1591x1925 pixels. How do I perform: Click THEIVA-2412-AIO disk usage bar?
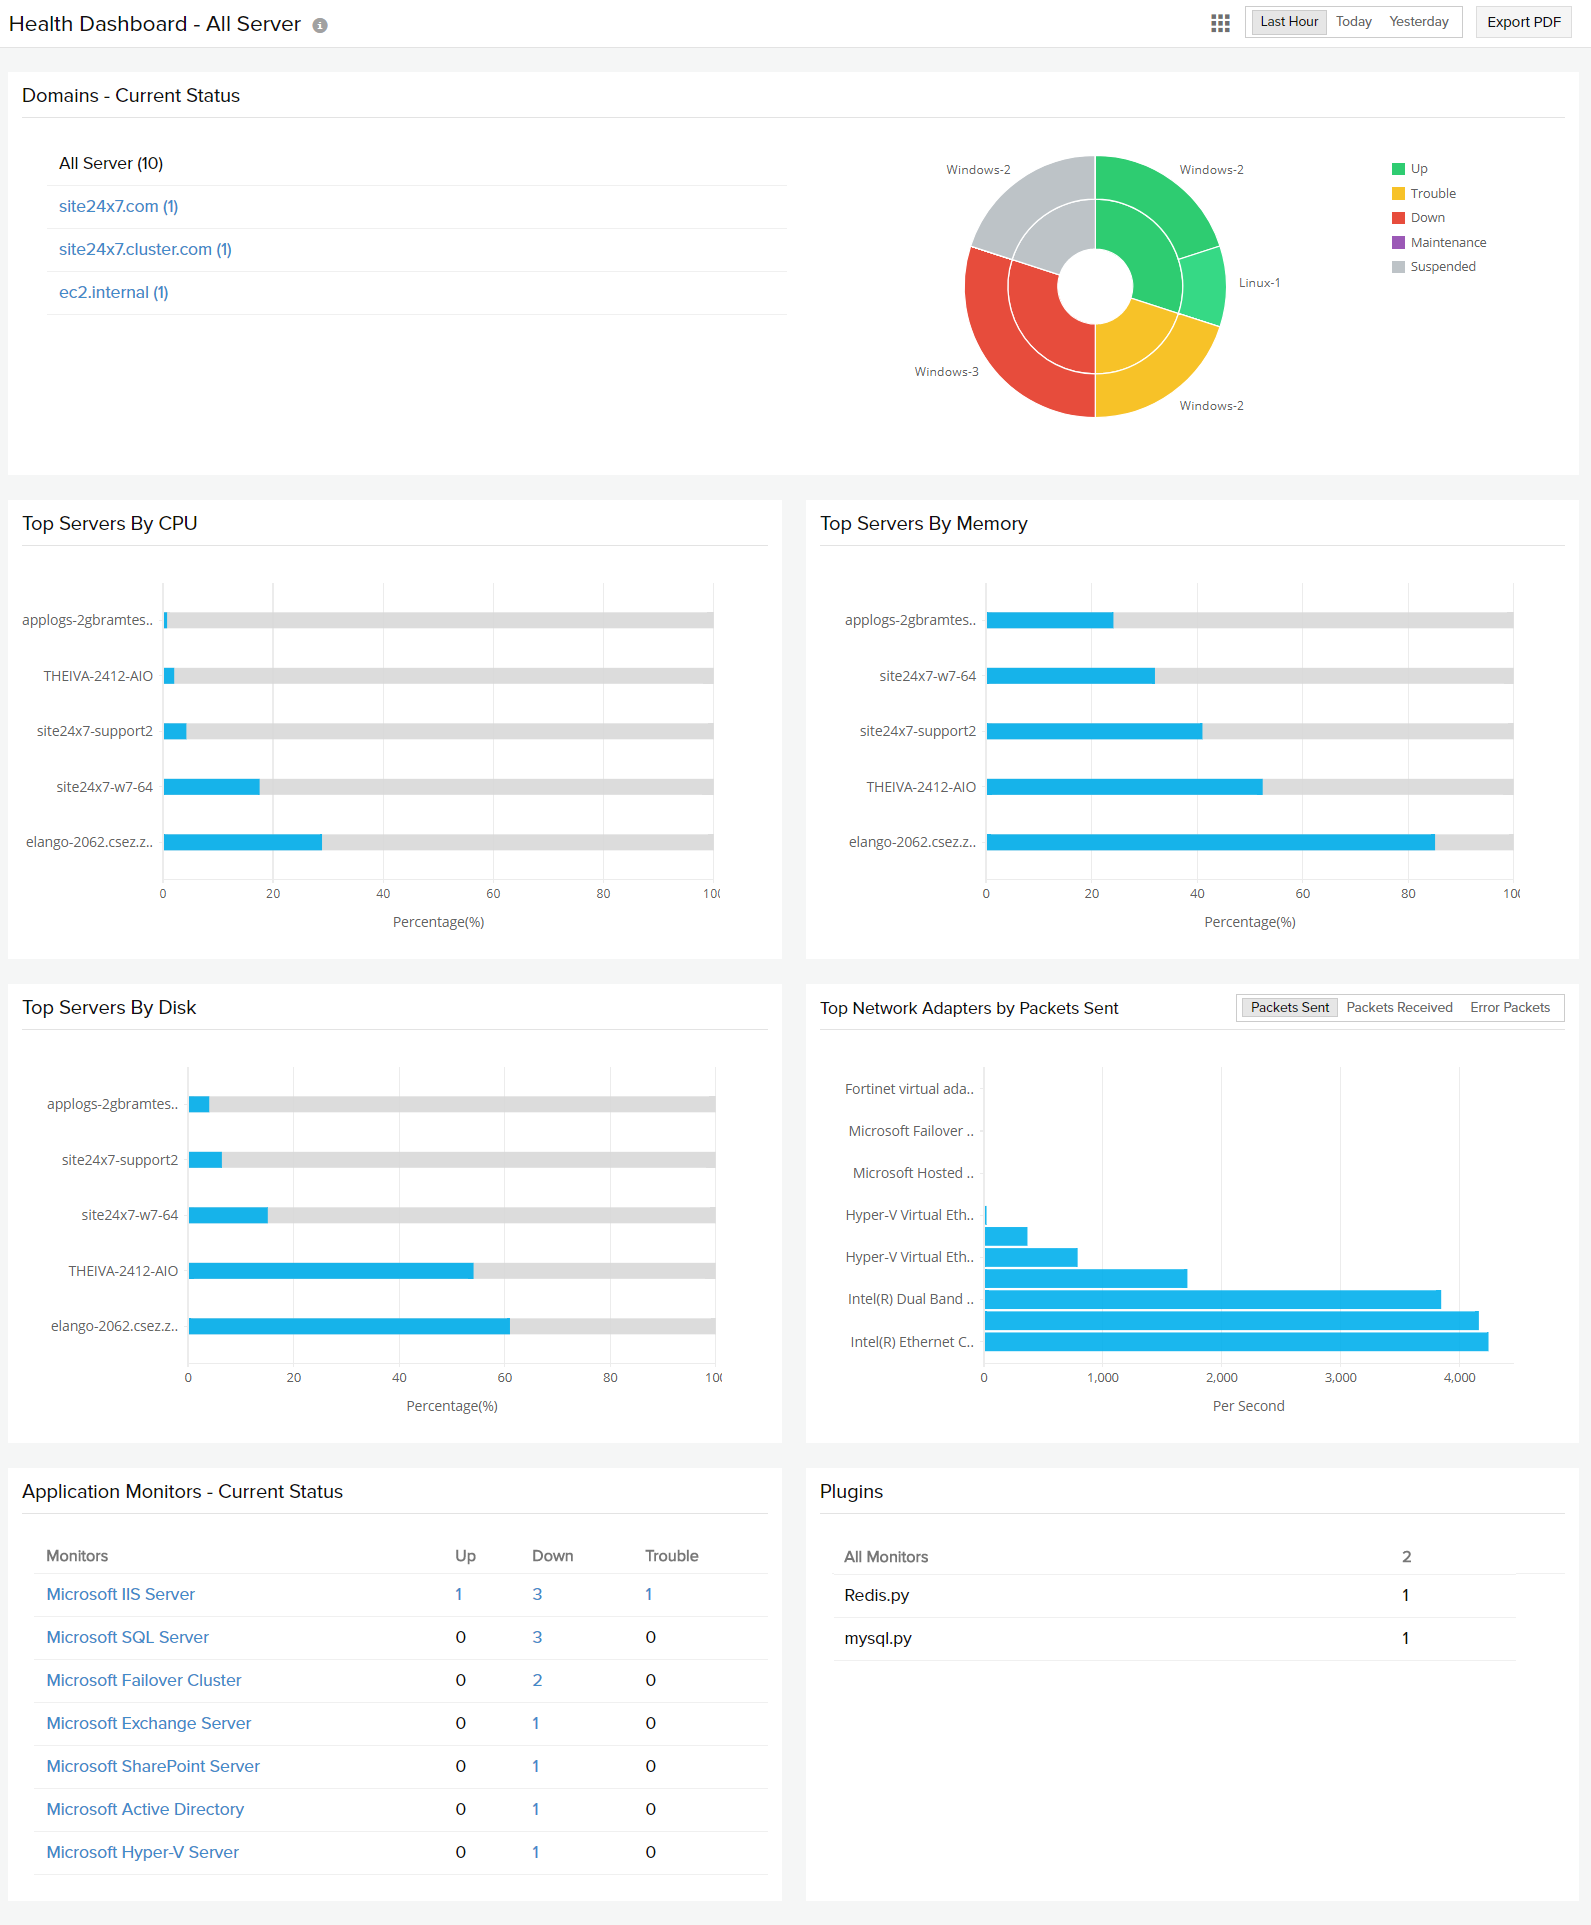(331, 1271)
